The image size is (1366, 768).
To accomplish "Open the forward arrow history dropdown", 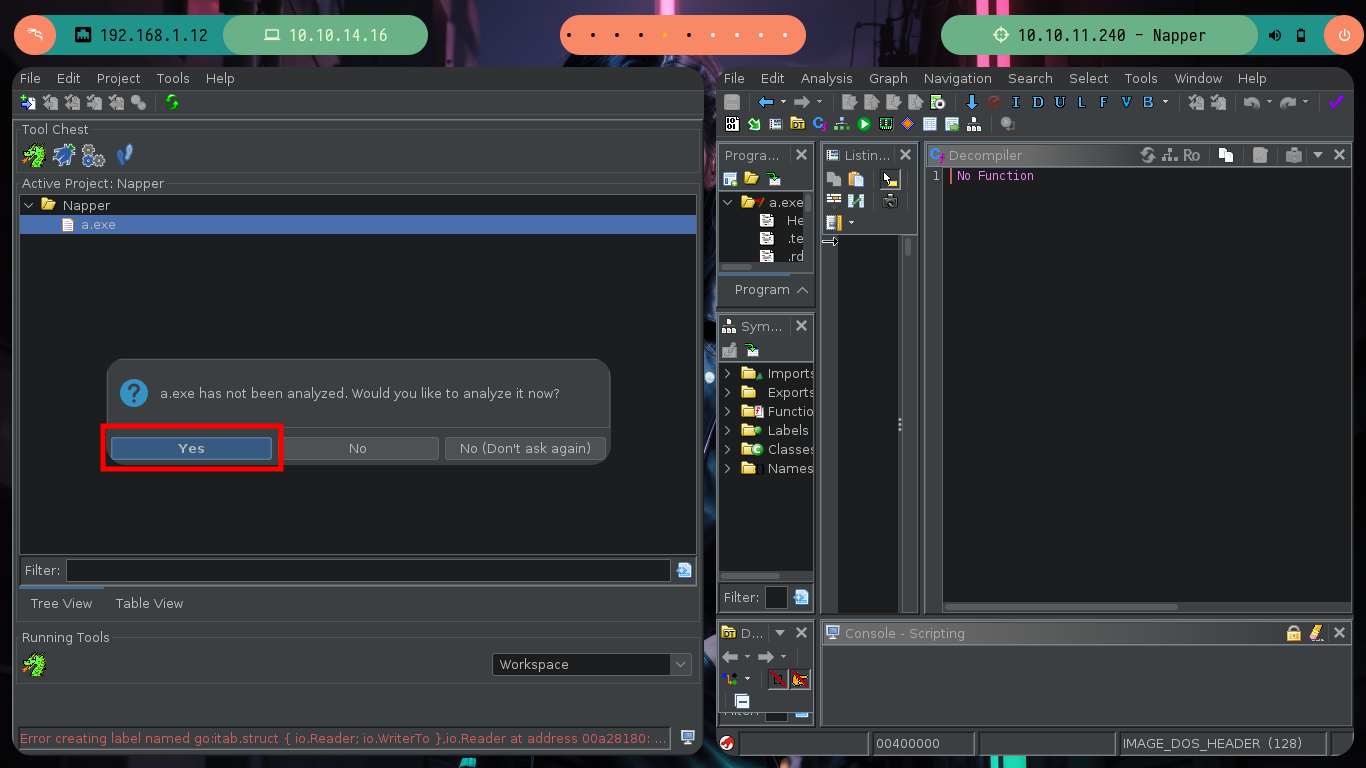I will [819, 102].
